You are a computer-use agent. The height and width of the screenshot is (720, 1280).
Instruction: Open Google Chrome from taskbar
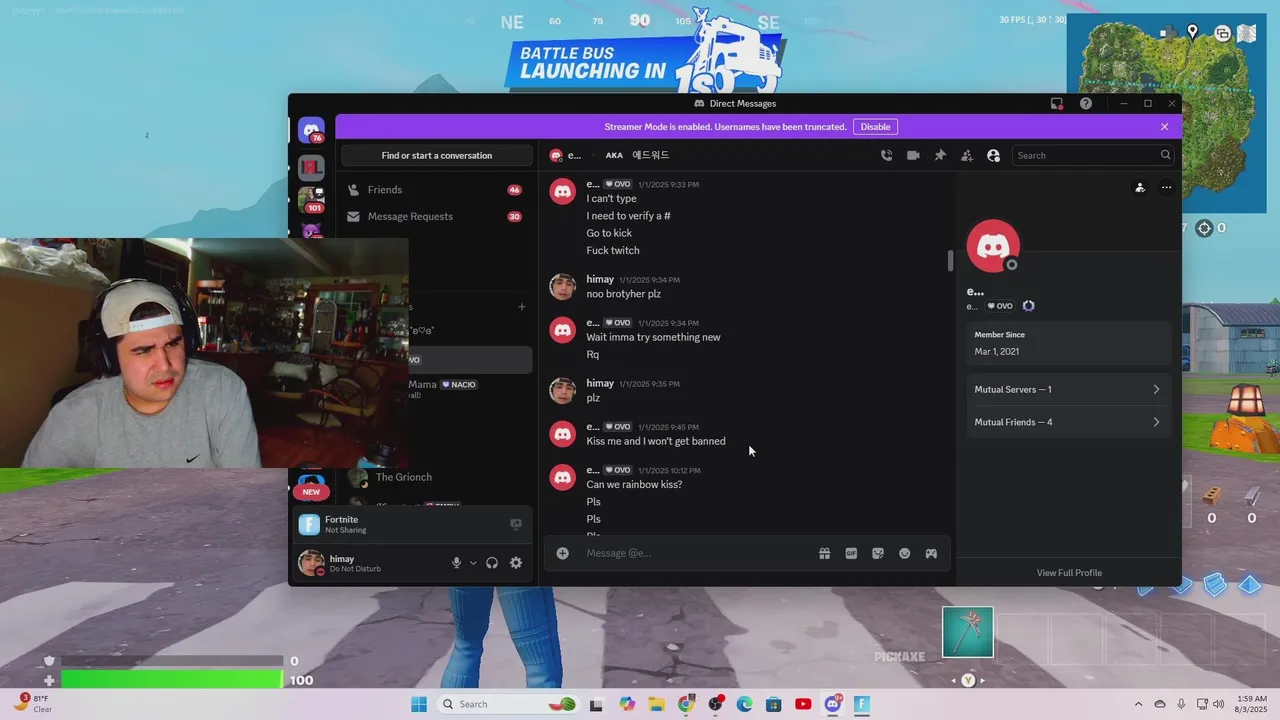[686, 704]
